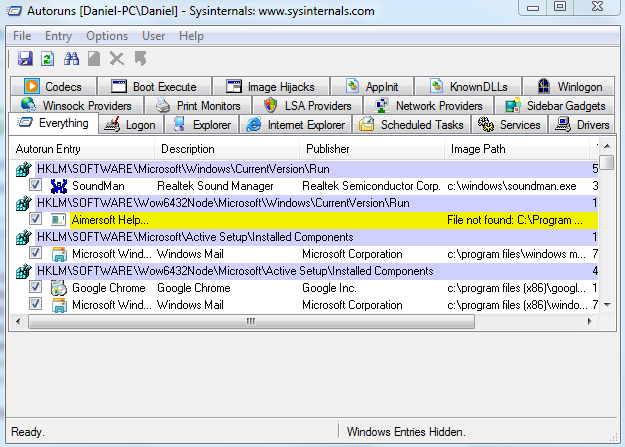This screenshot has height=447, width=625.
Task: Click the Properties page toolbar icon
Action: [94, 59]
